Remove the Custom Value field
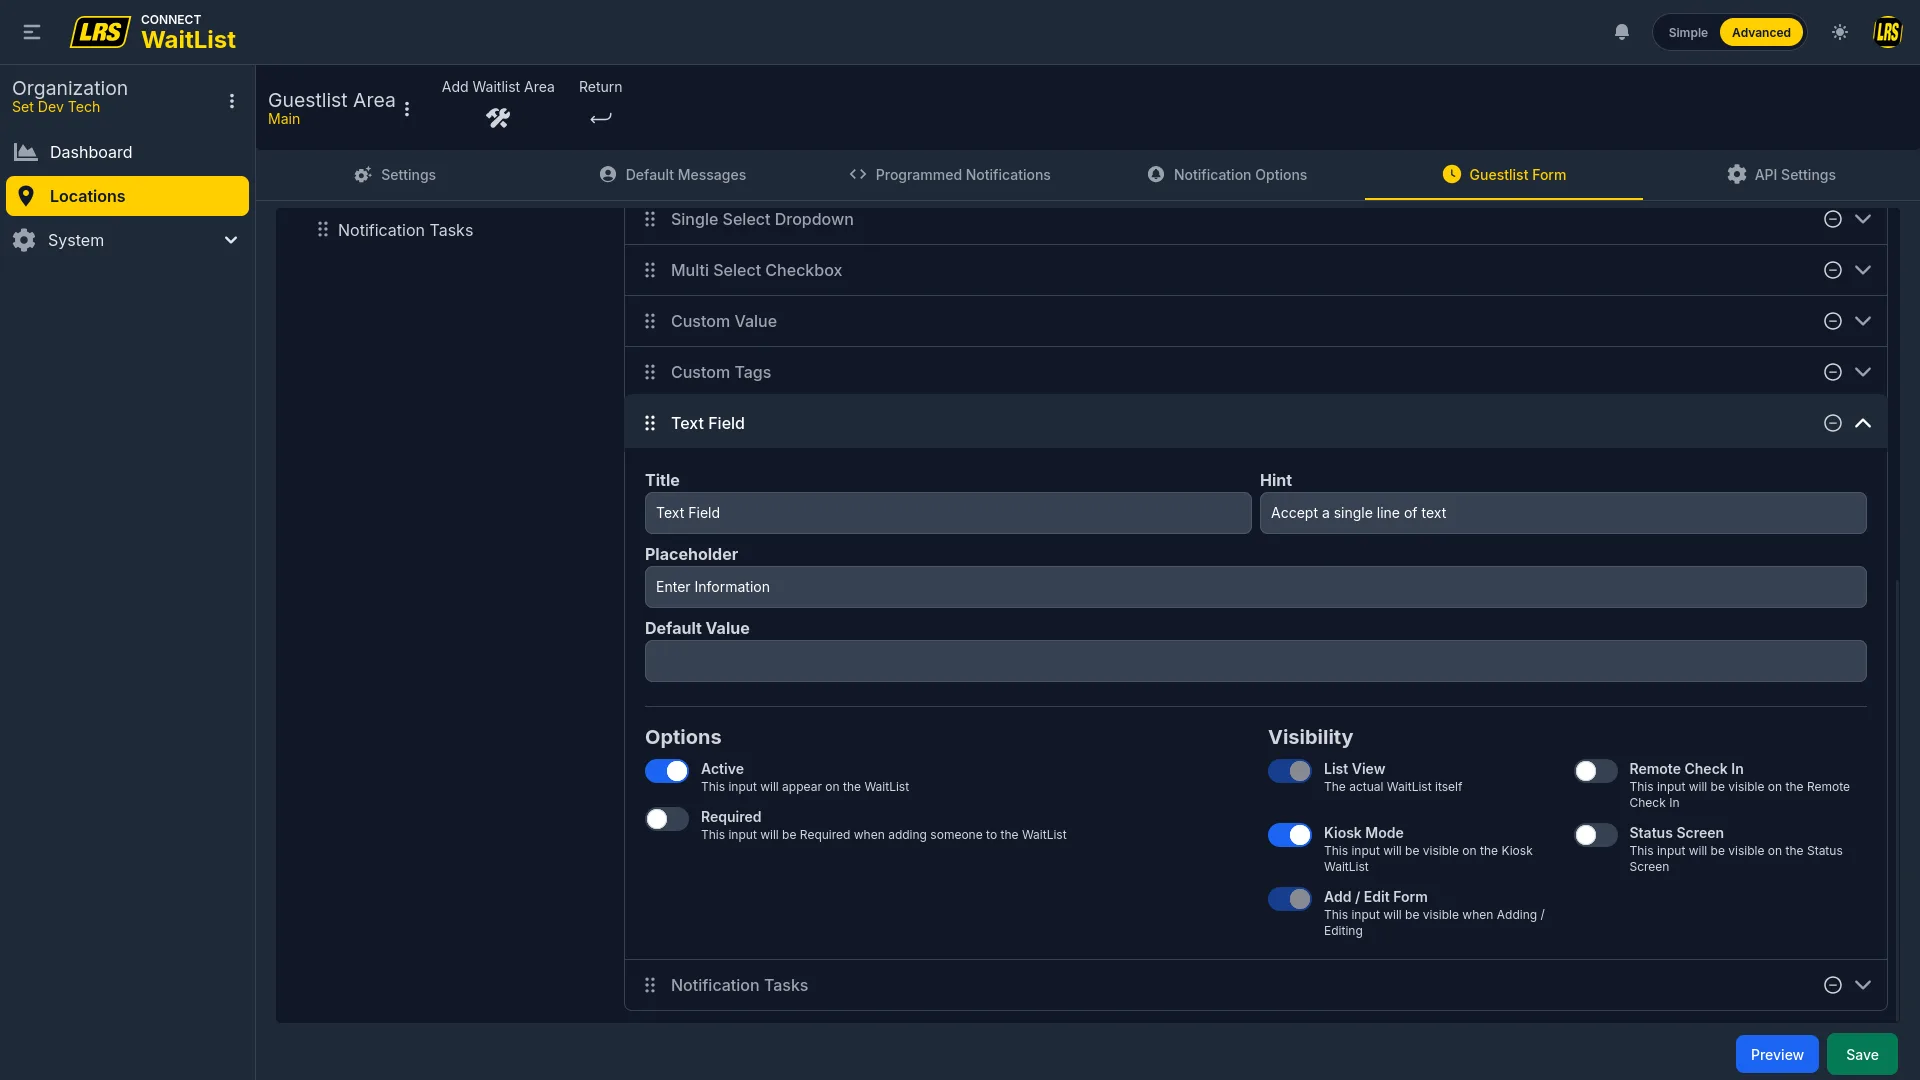Viewport: 1920px width, 1080px height. (1832, 321)
